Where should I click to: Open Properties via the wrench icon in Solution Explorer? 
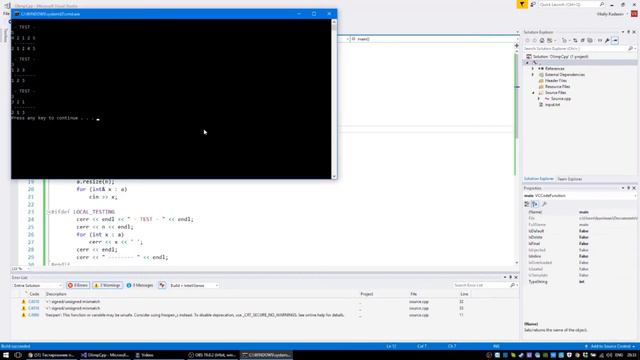(x=607, y=40)
